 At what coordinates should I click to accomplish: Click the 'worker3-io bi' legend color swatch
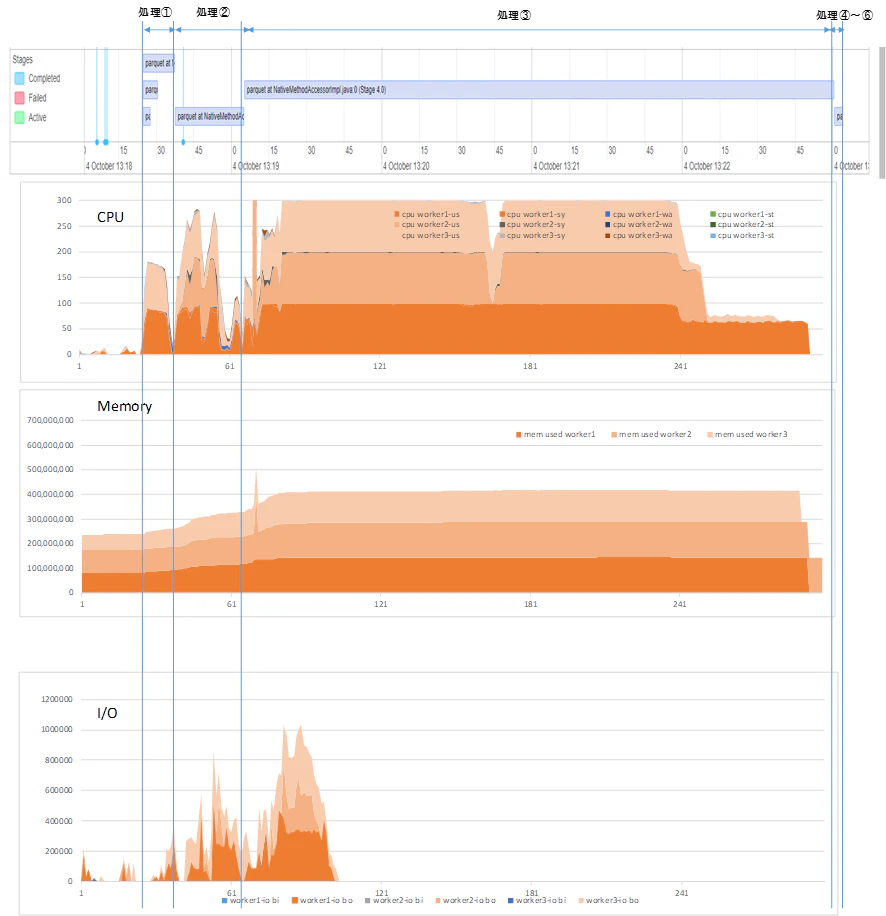511,900
